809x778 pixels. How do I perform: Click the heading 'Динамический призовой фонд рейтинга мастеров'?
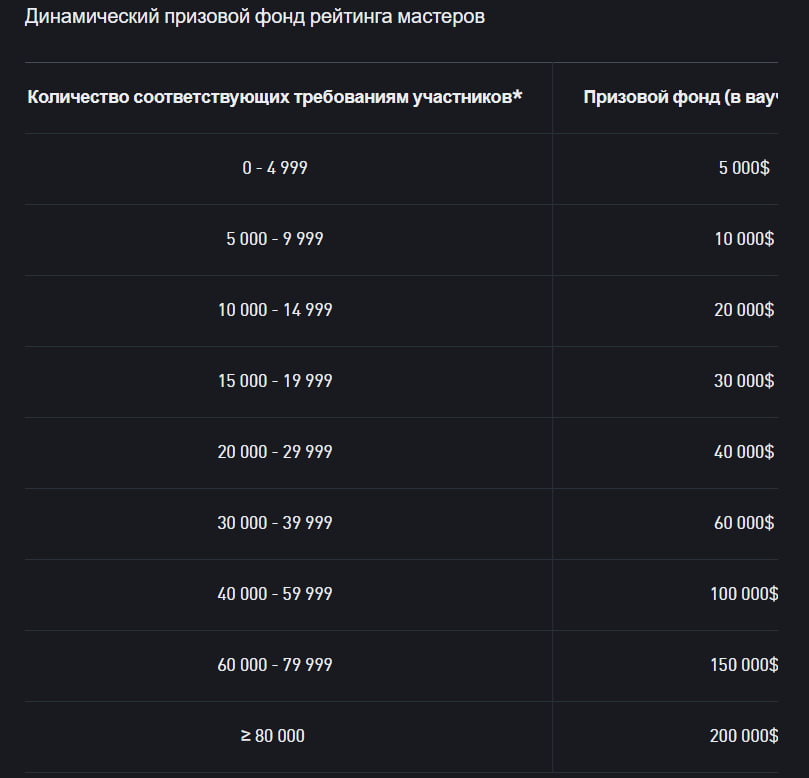click(x=254, y=17)
